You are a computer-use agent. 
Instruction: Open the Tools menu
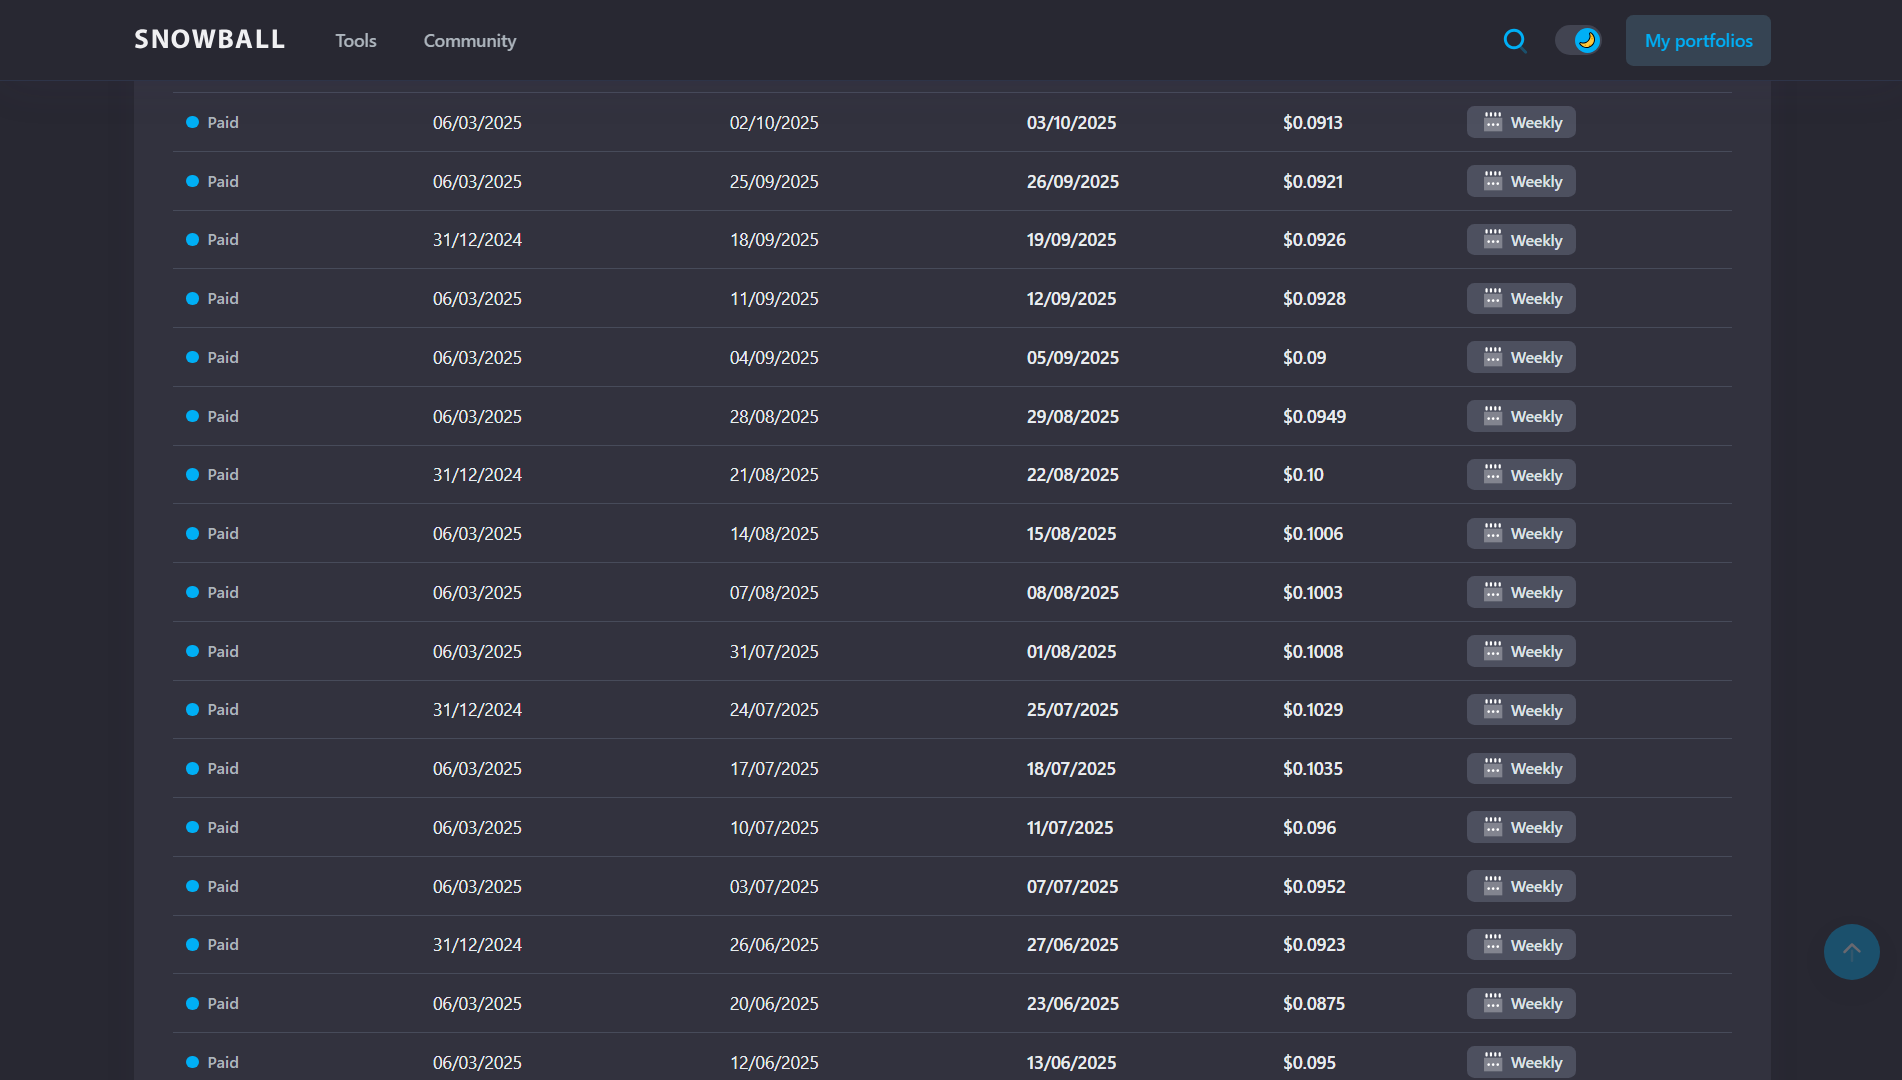355,41
